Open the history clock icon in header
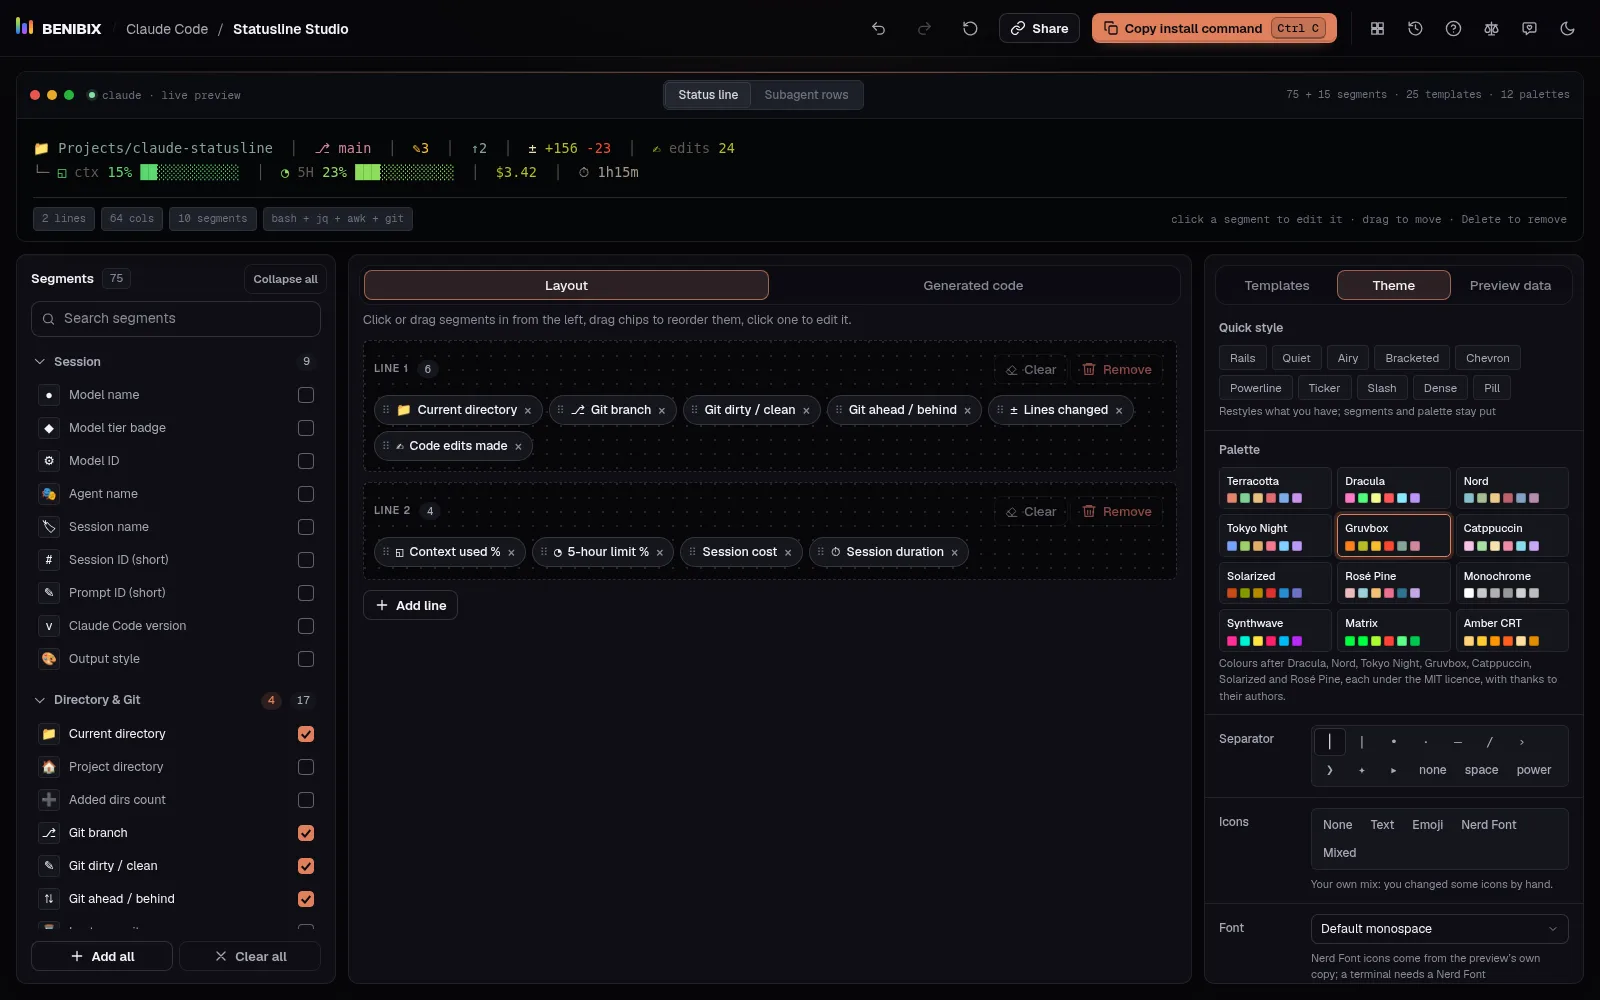1600x1000 pixels. point(1415,29)
